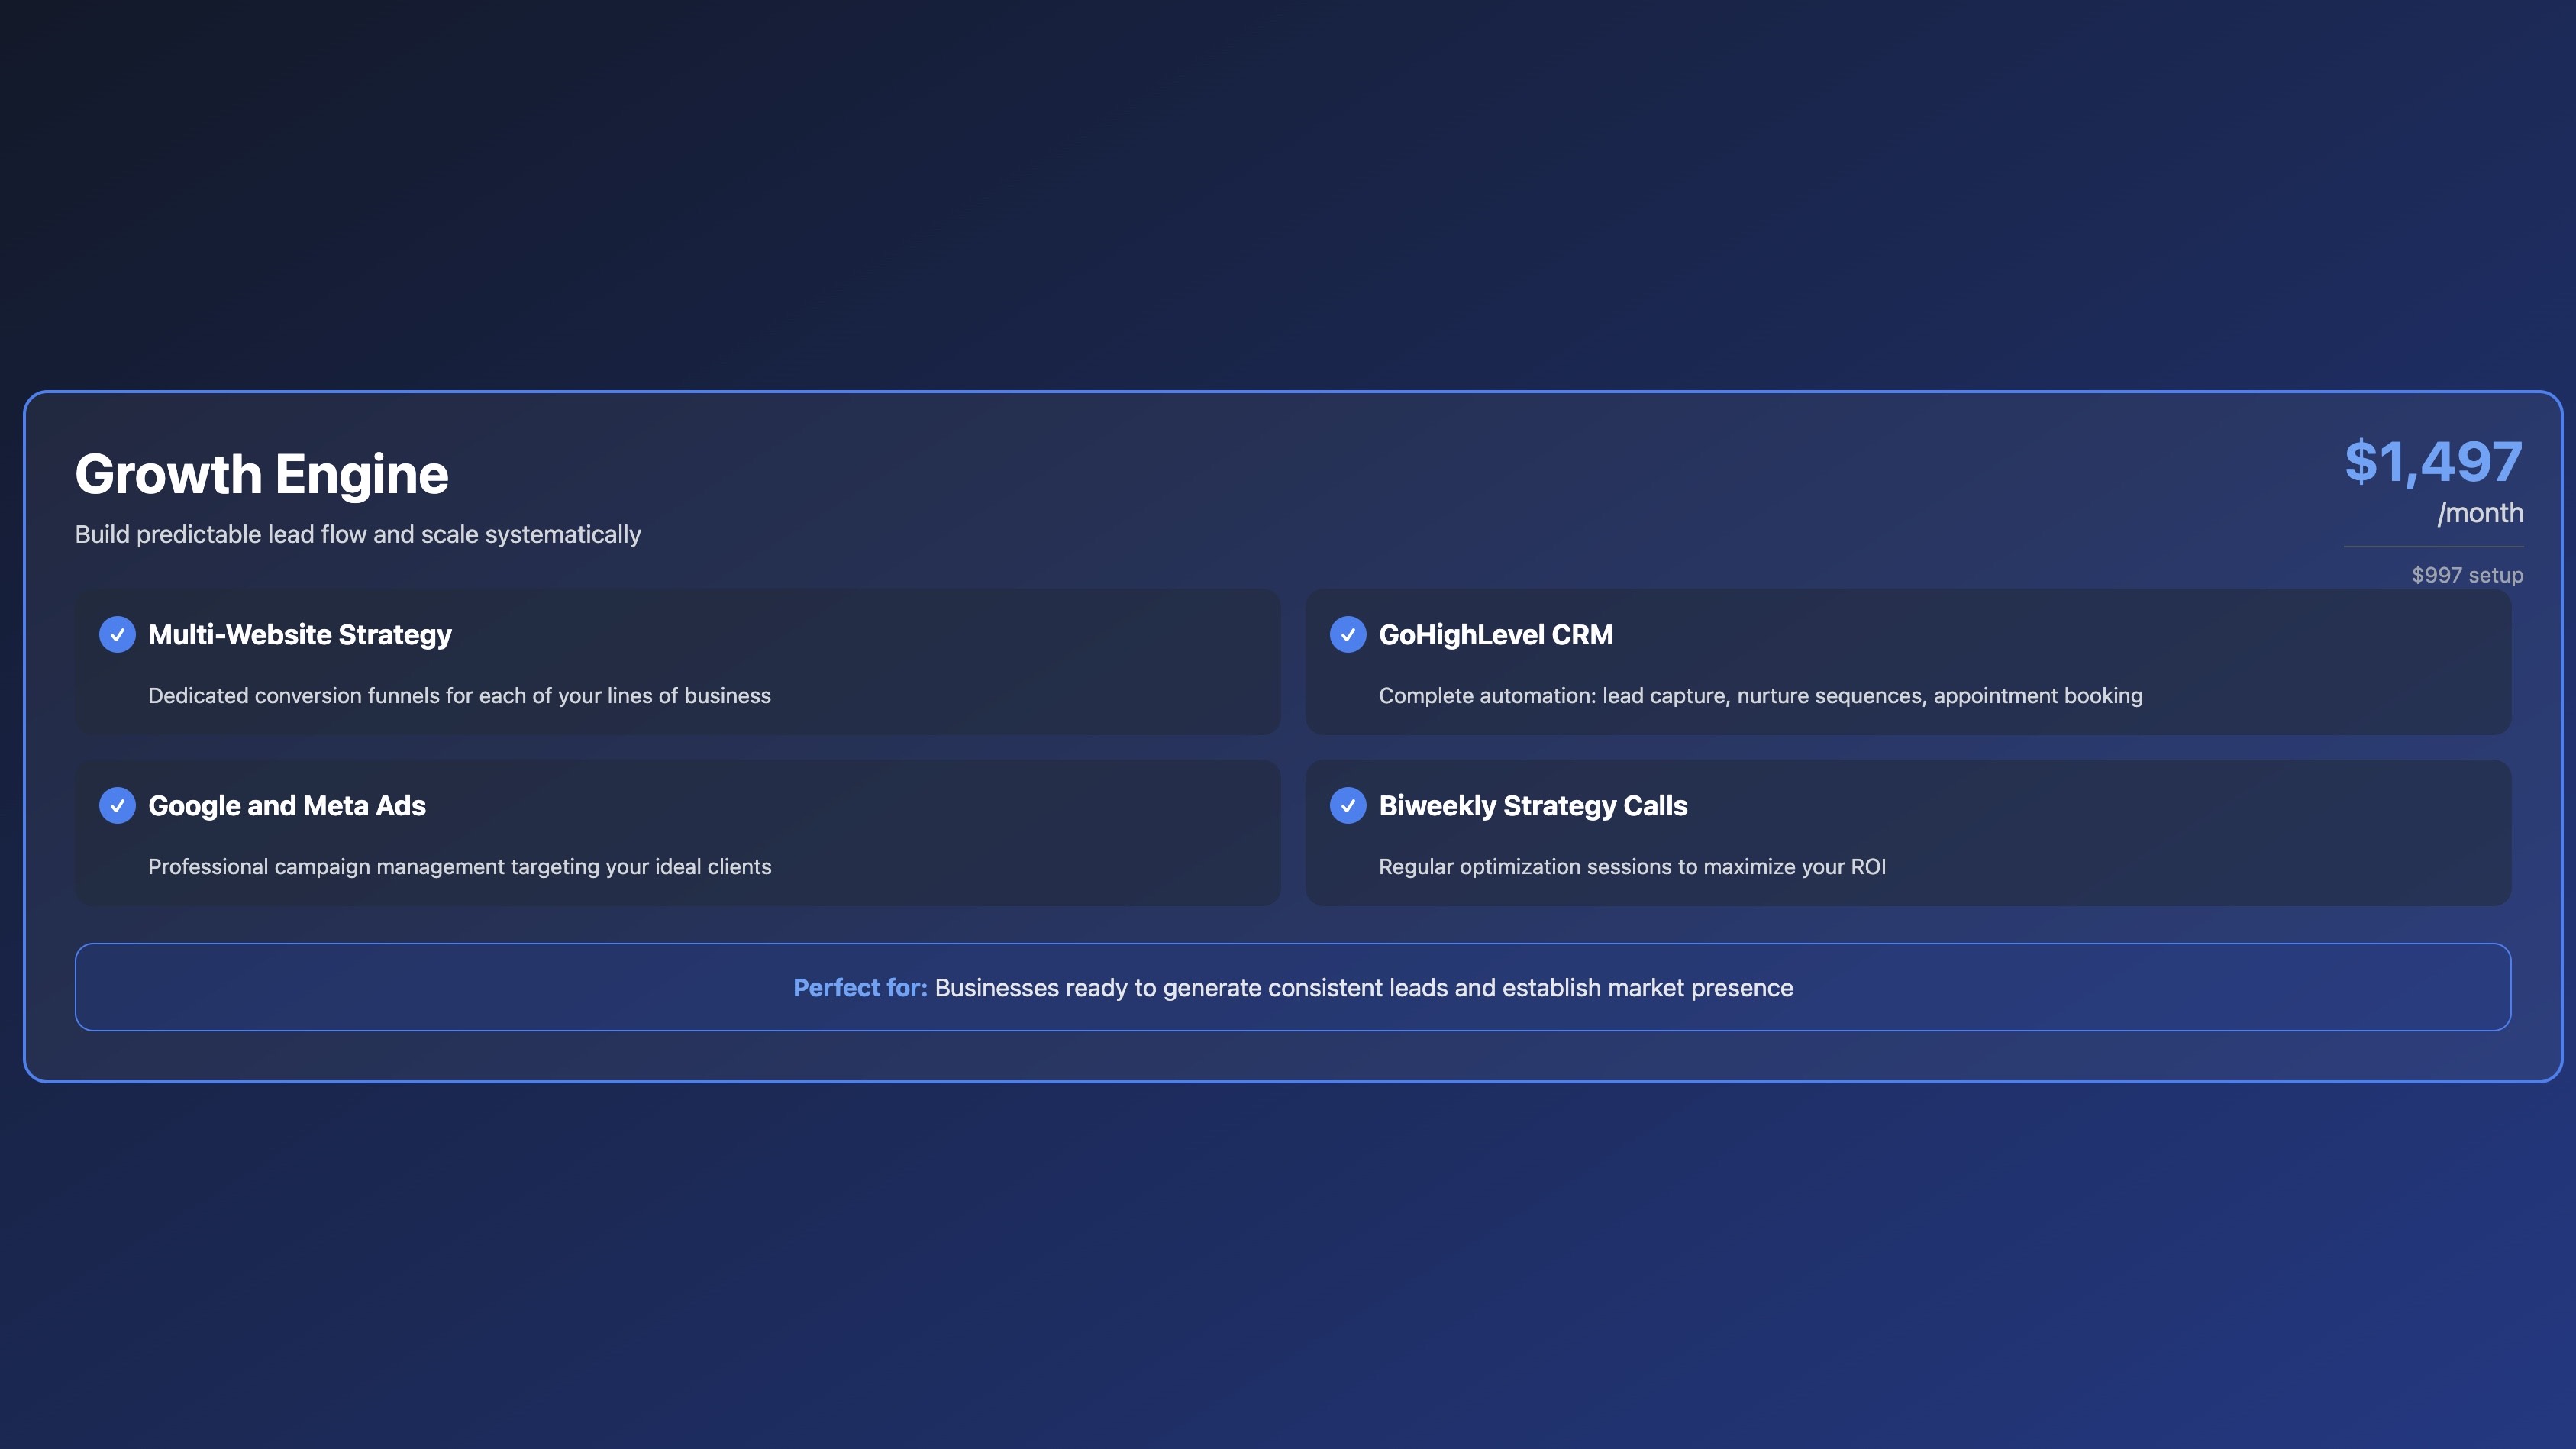Click the checkmark icon beside Google and Meta Ads
Image resolution: width=2576 pixels, height=1449 pixels.
(x=117, y=805)
